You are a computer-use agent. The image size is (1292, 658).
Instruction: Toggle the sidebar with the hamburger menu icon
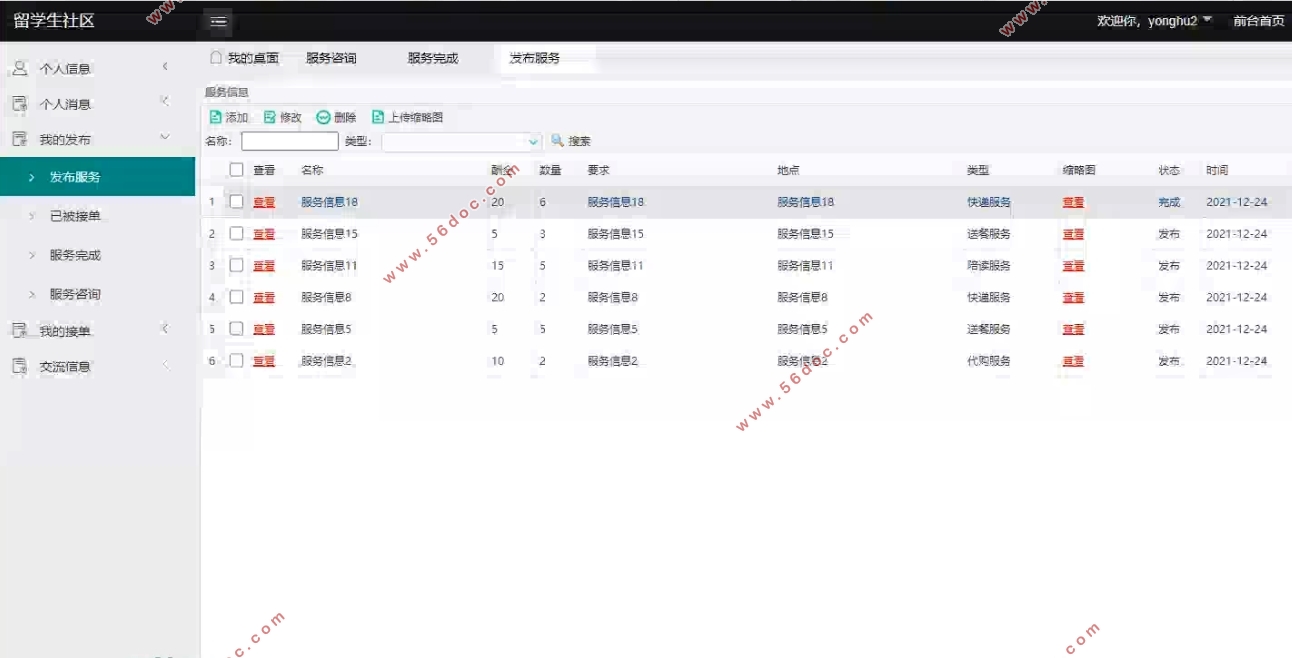point(218,21)
